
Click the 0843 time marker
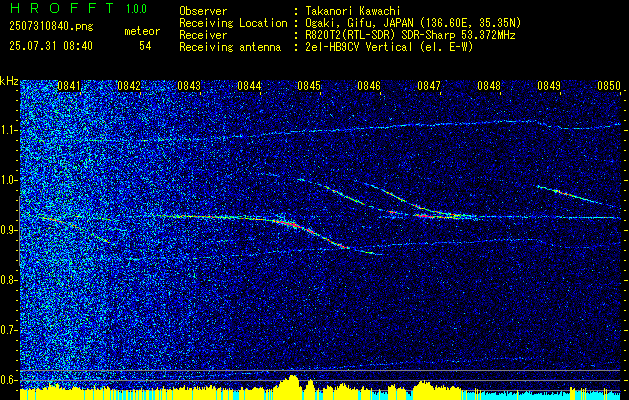(189, 86)
